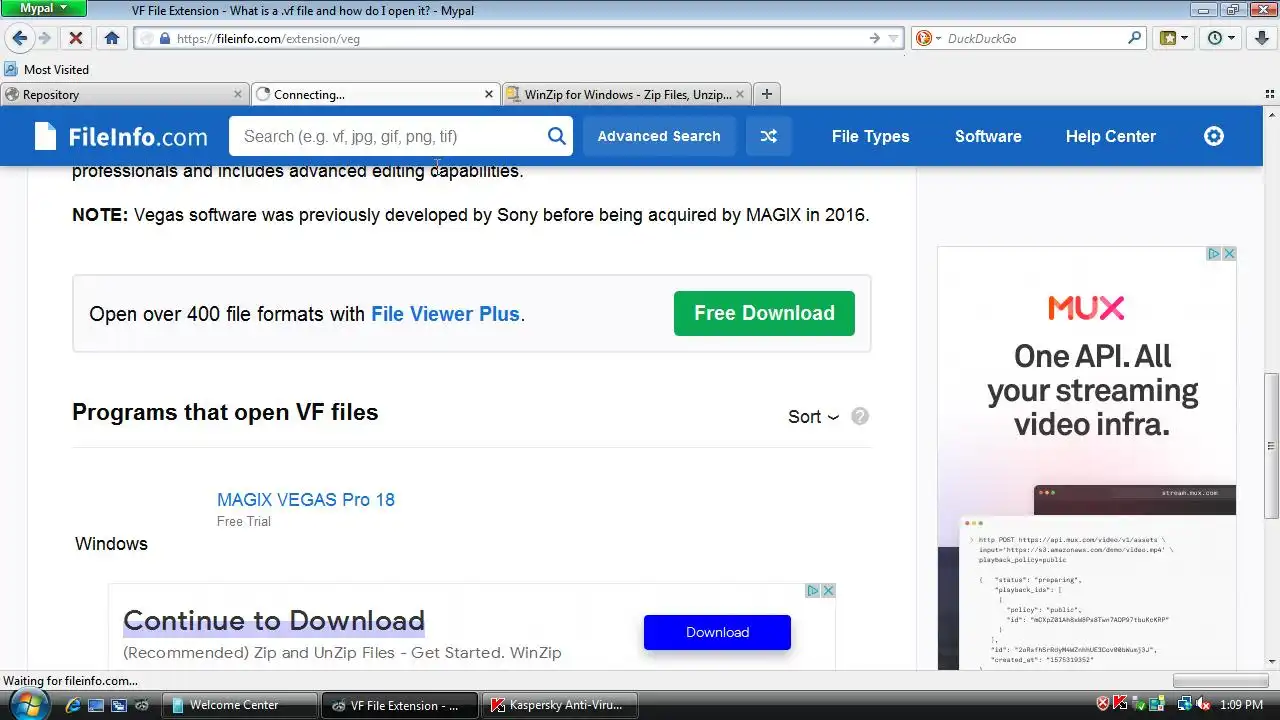Open a new tab with the plus button
This screenshot has width=1280, height=720.
(766, 94)
